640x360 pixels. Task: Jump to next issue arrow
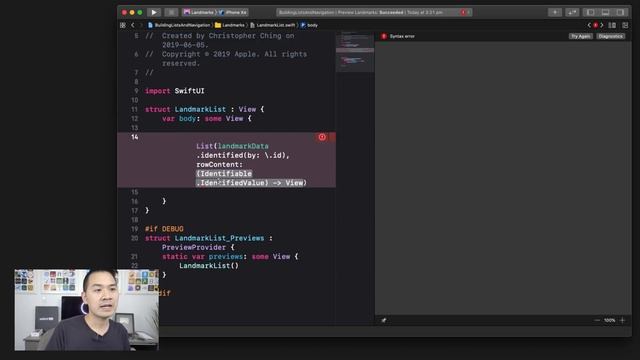pos(602,25)
